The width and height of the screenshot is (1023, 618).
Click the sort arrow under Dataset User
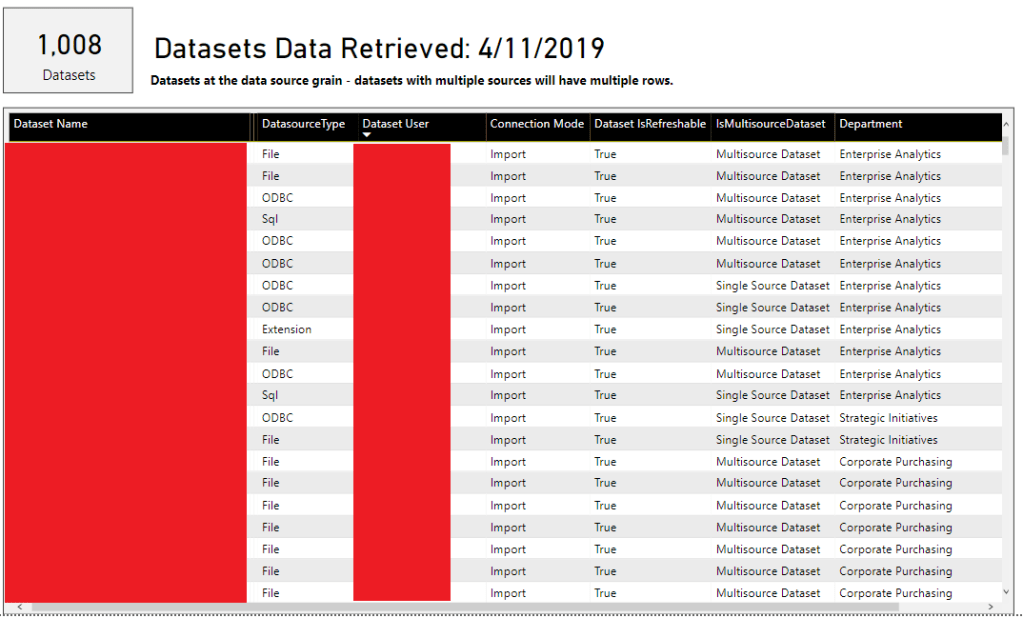pos(365,136)
